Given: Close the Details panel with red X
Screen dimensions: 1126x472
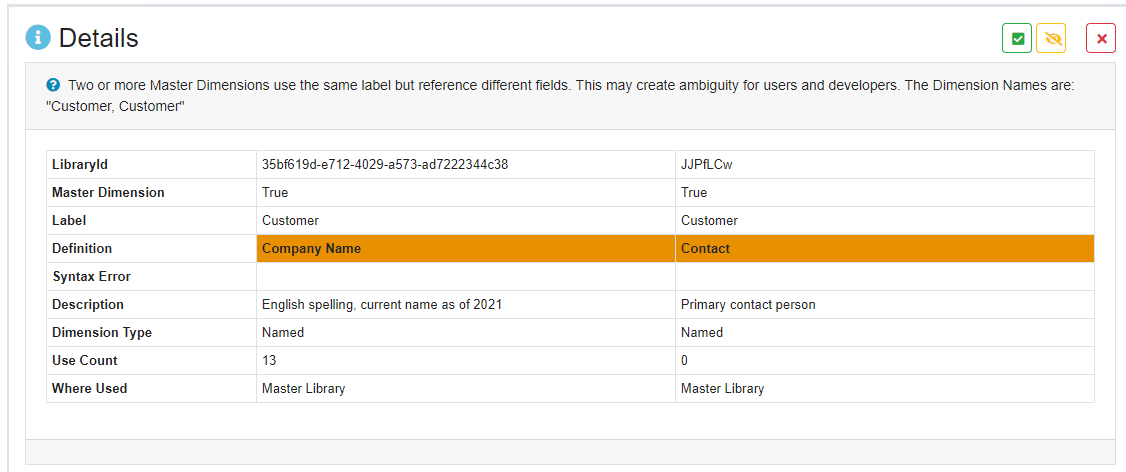Looking at the screenshot, I should point(1101,38).
